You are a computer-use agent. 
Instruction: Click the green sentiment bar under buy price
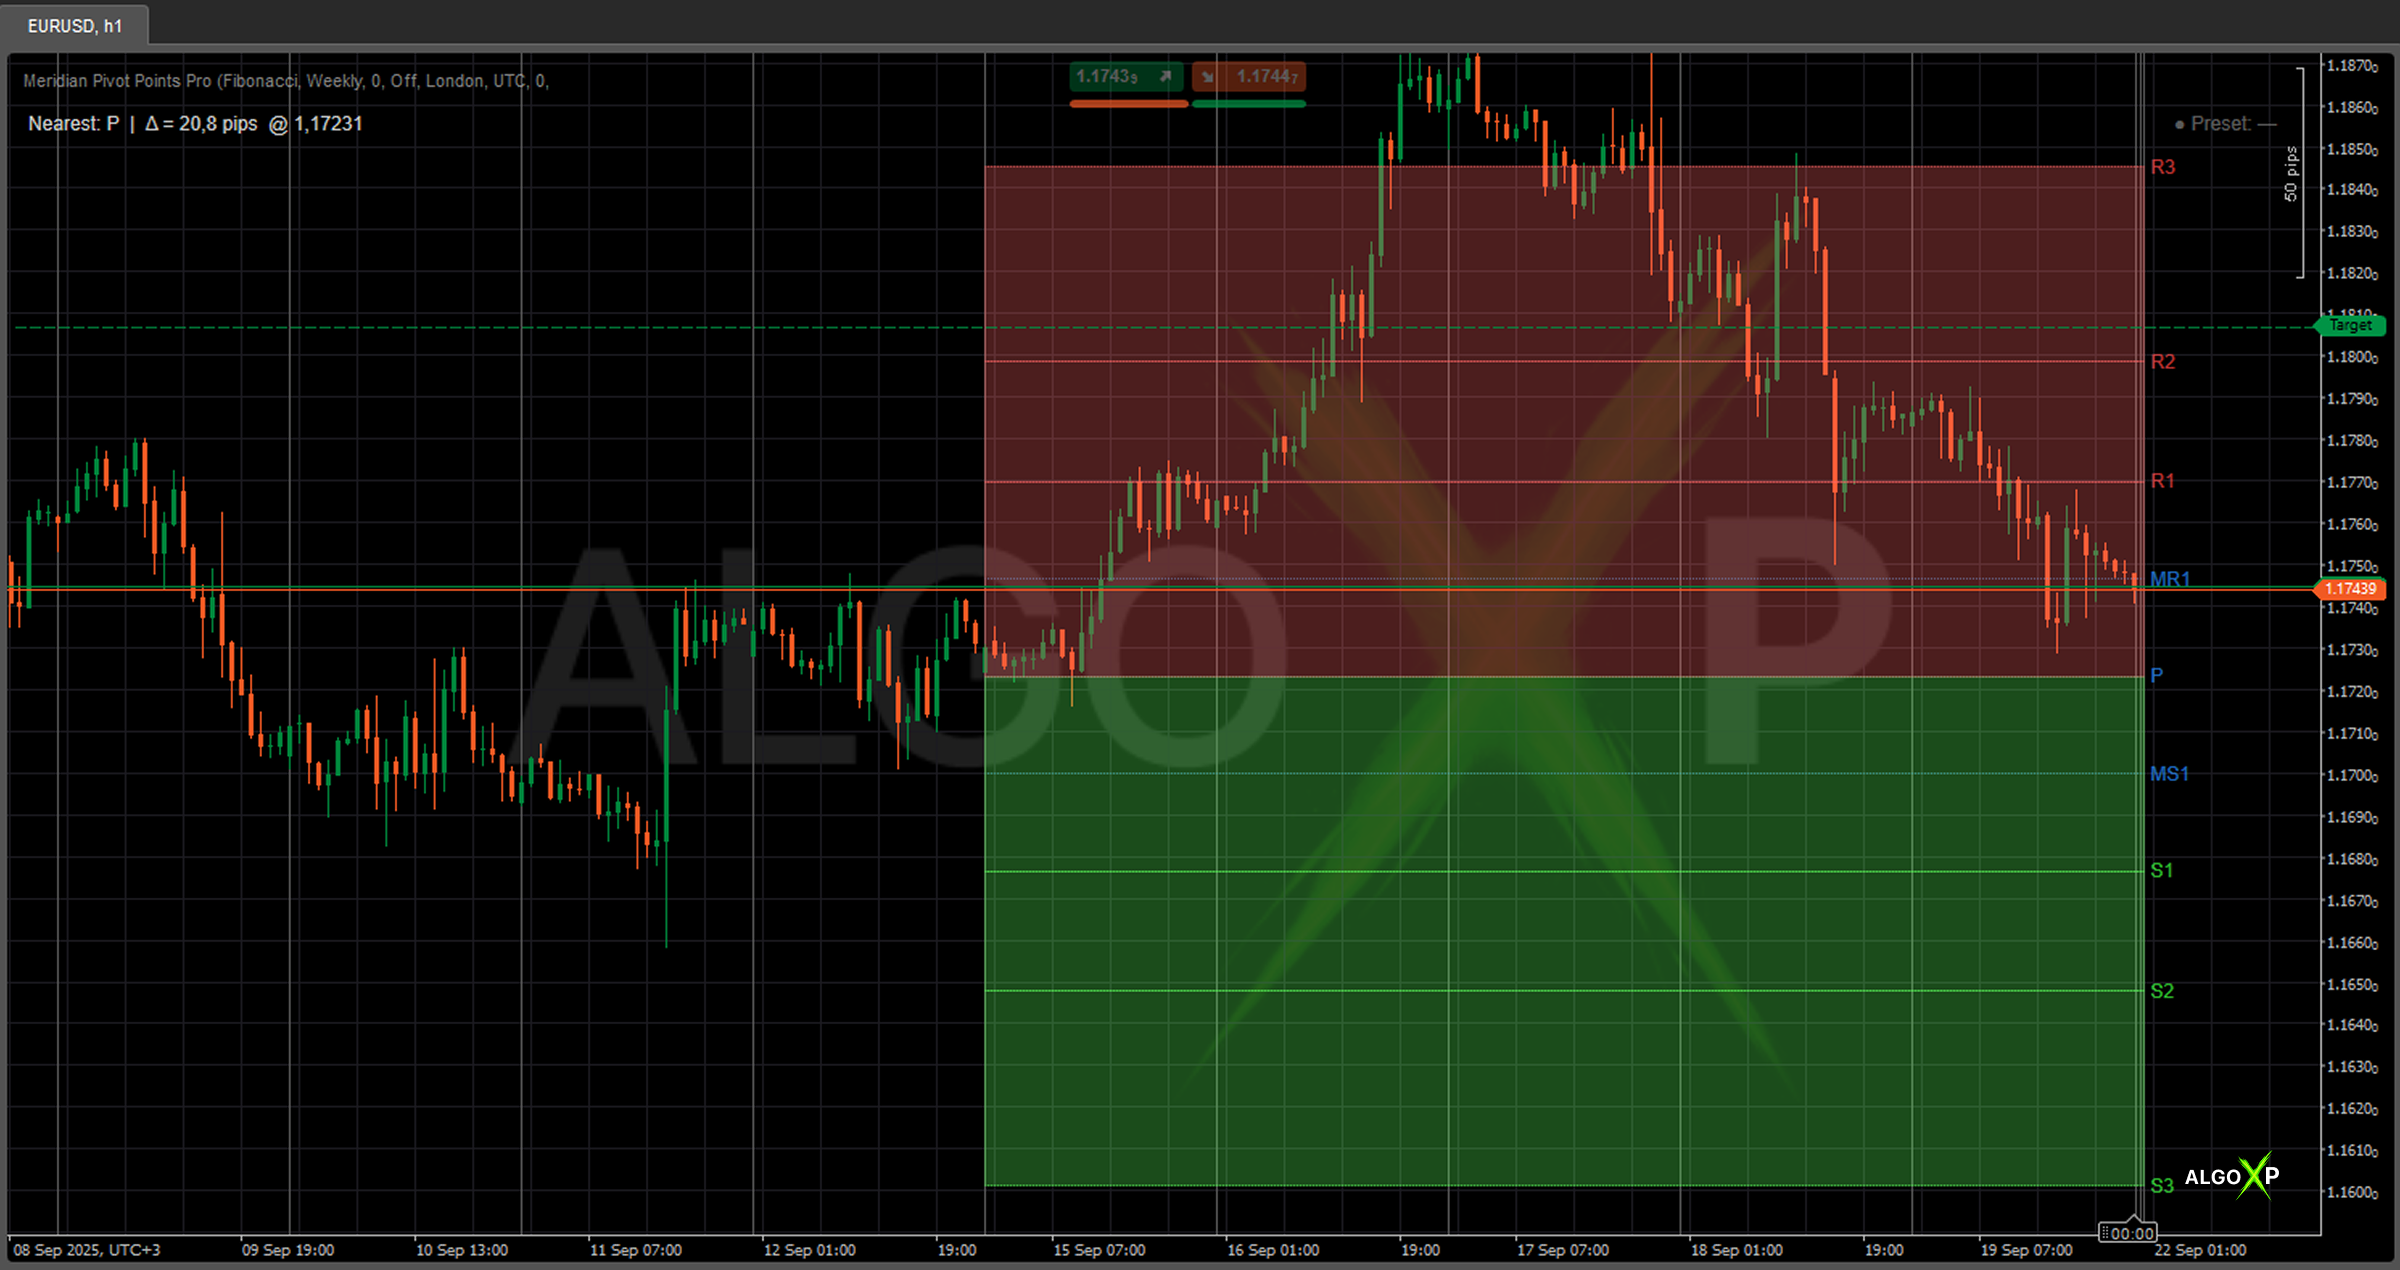click(1249, 103)
